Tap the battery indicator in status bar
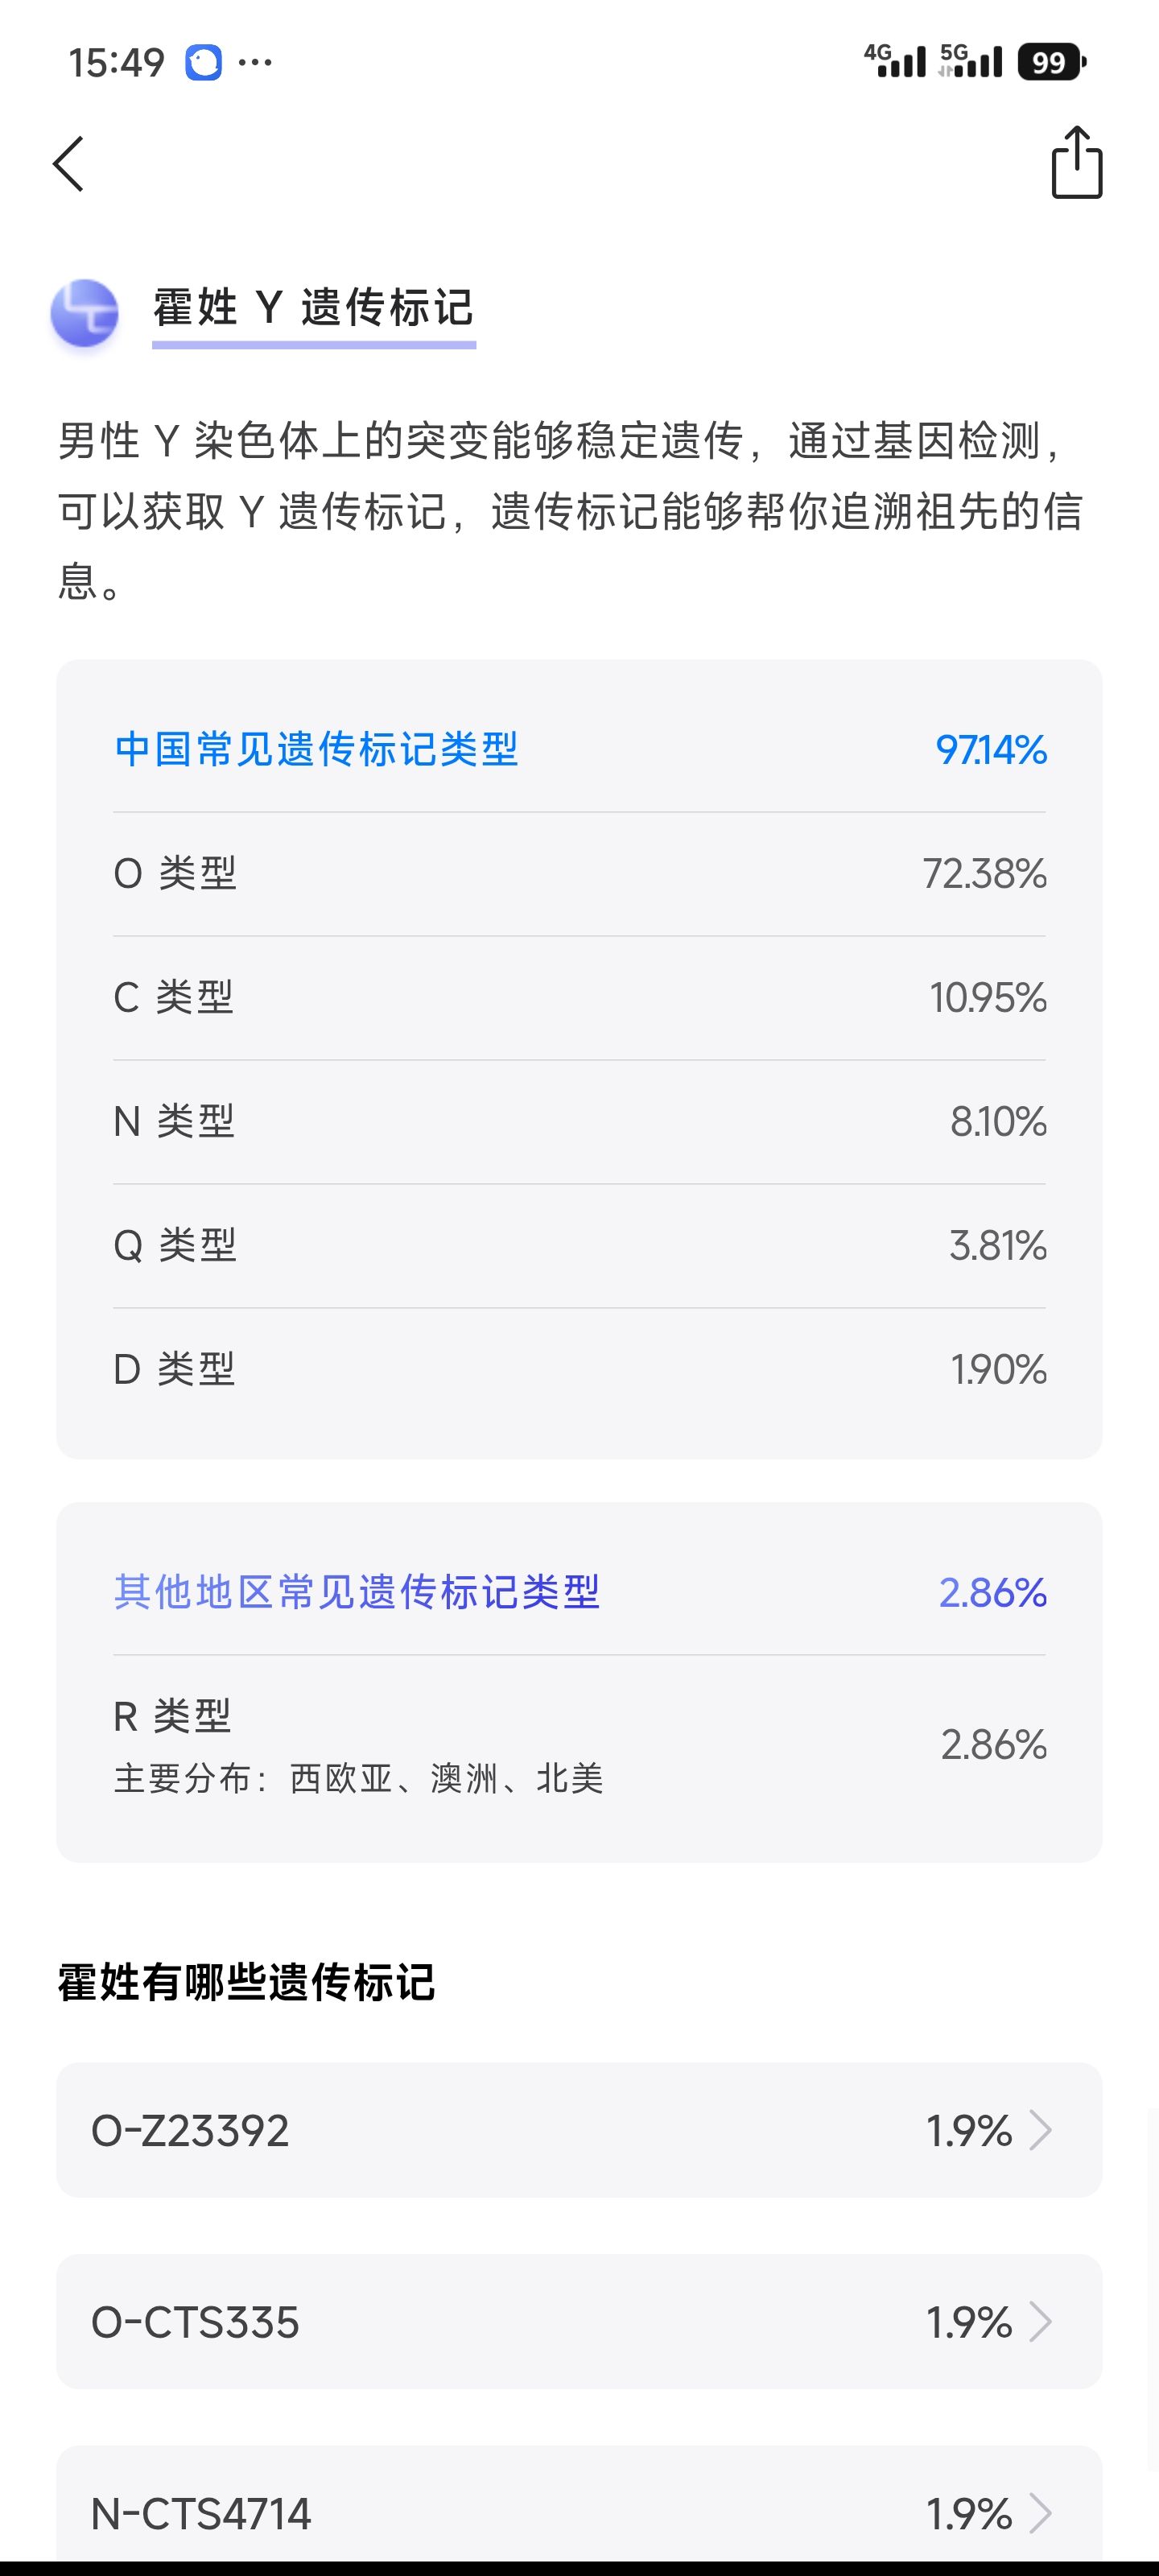1159x2576 pixels. point(1051,62)
